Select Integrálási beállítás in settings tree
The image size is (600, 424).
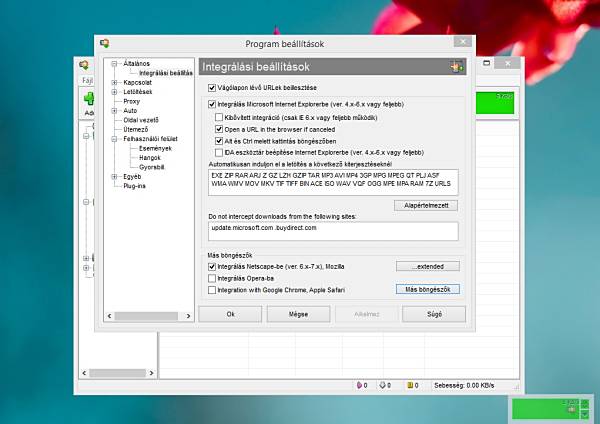pyautogui.click(x=165, y=73)
